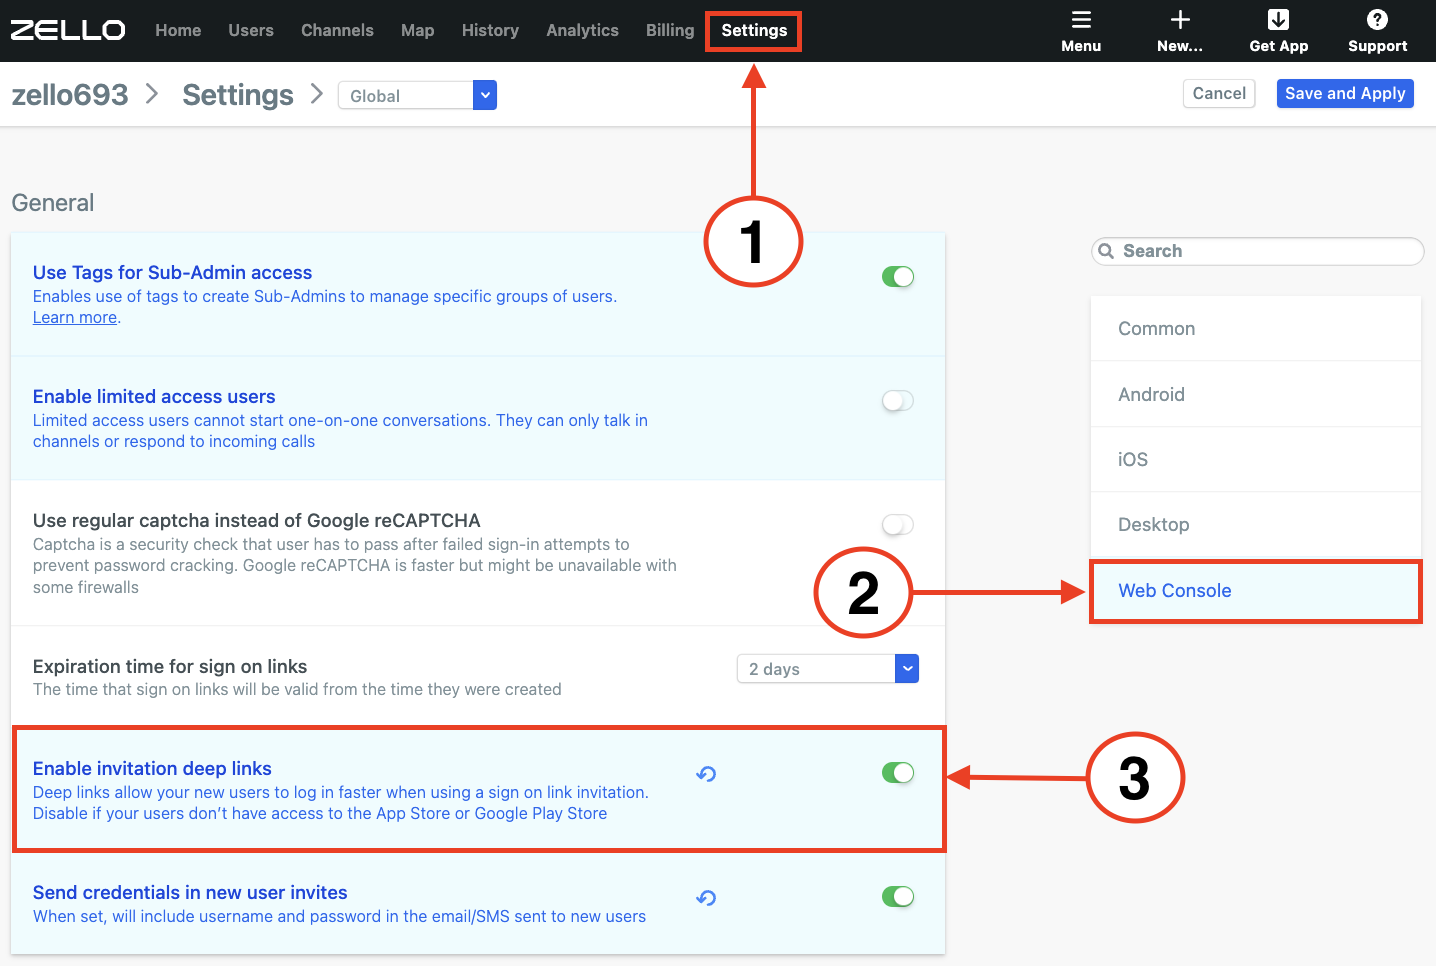Reset the Send credentials in new user invites setting
The height and width of the screenshot is (966, 1436).
pos(706,898)
